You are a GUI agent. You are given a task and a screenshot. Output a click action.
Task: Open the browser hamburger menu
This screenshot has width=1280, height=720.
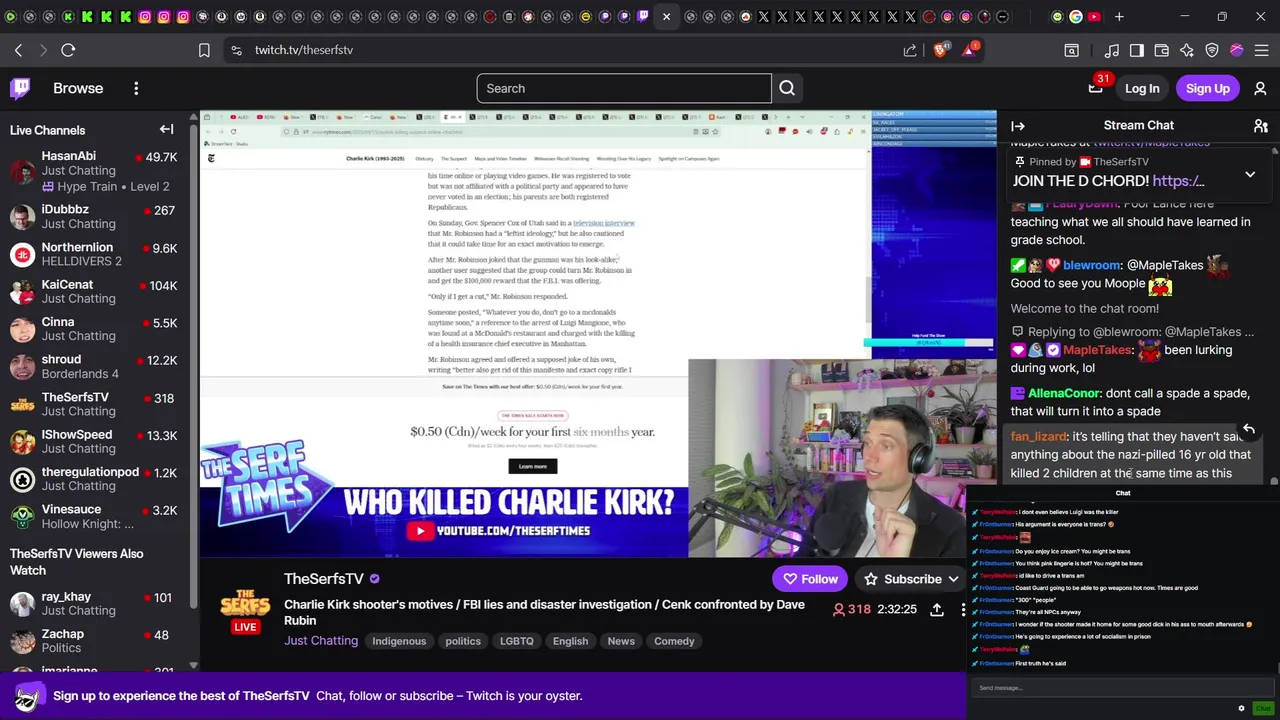point(1262,50)
